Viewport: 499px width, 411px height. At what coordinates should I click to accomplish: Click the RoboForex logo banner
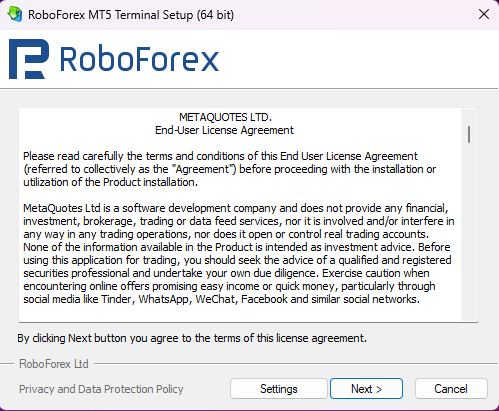coord(114,59)
